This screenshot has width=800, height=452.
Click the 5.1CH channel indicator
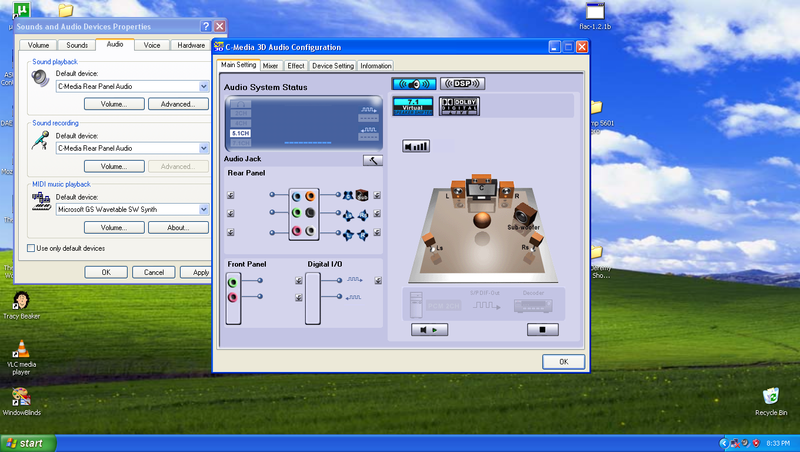pos(240,133)
